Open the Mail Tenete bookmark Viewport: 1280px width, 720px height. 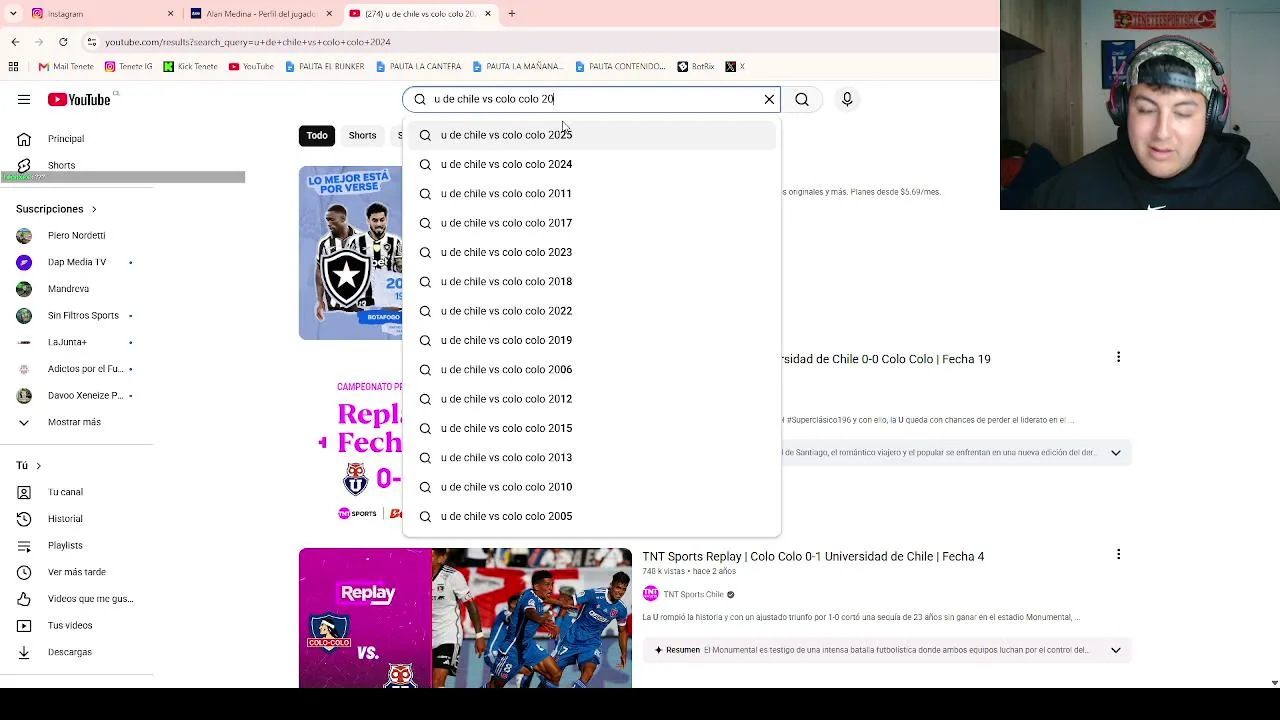[x=66, y=66]
